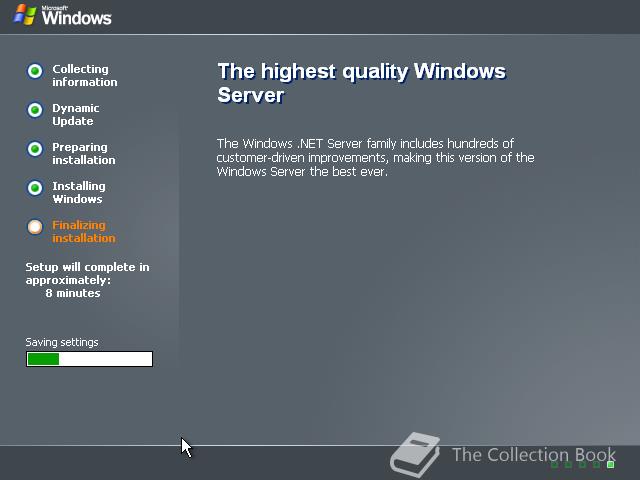640x480 pixels.
Task: Click the Windows .NET Server family paragraph
Action: pyautogui.click(x=375, y=158)
